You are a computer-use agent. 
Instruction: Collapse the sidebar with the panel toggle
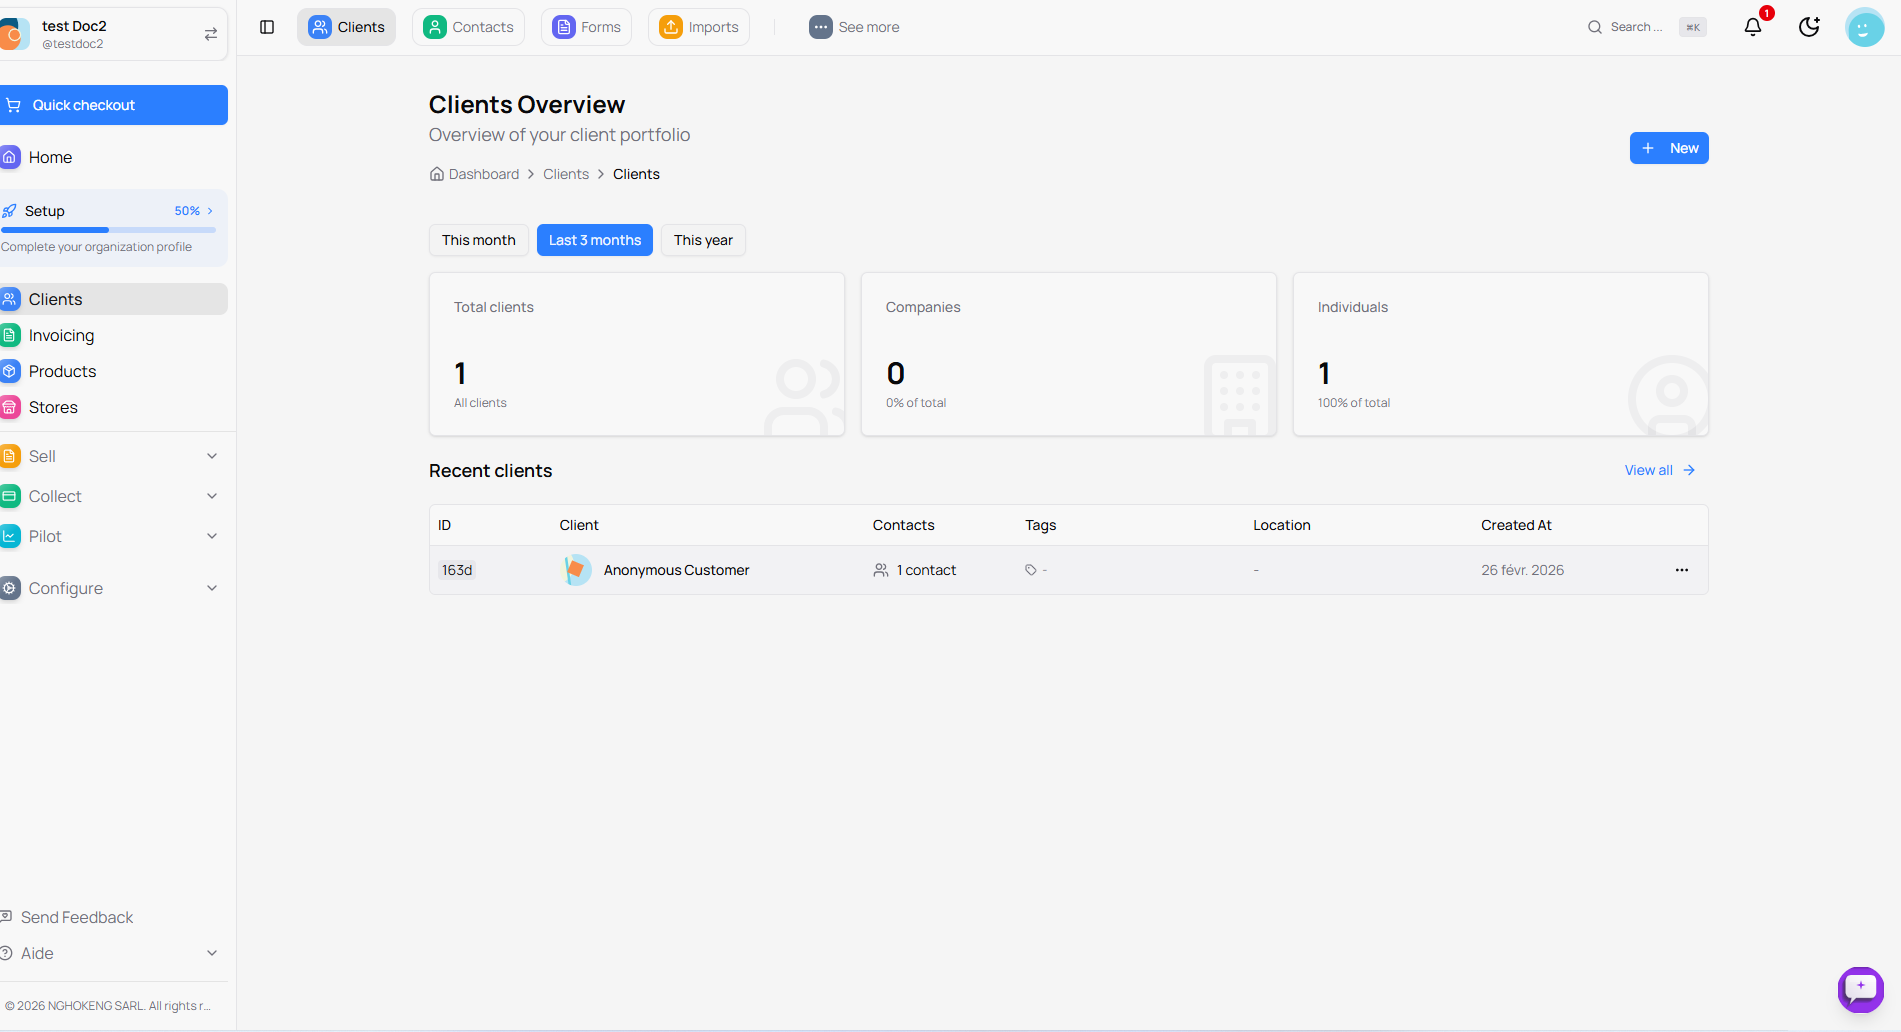click(x=266, y=27)
